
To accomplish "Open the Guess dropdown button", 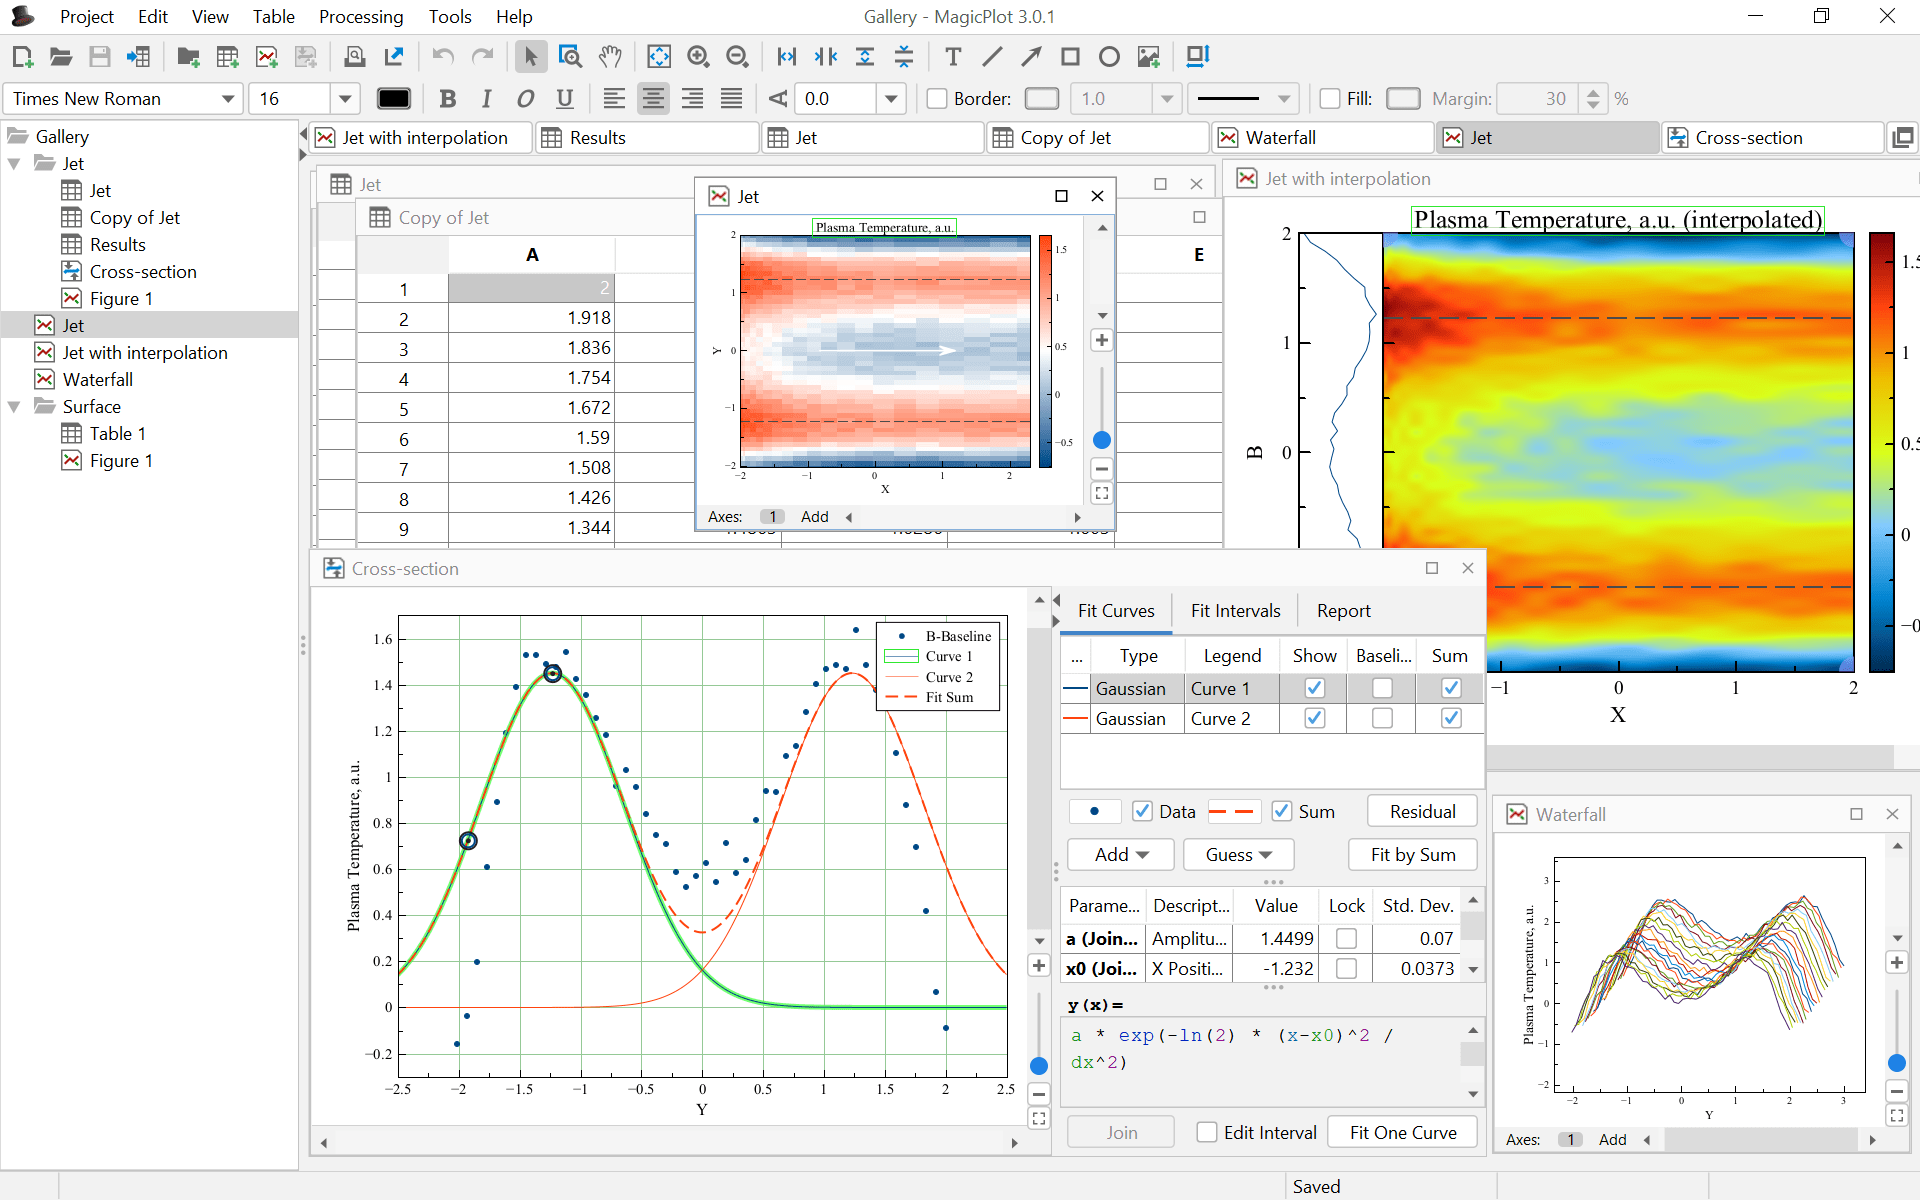I will click(1238, 854).
